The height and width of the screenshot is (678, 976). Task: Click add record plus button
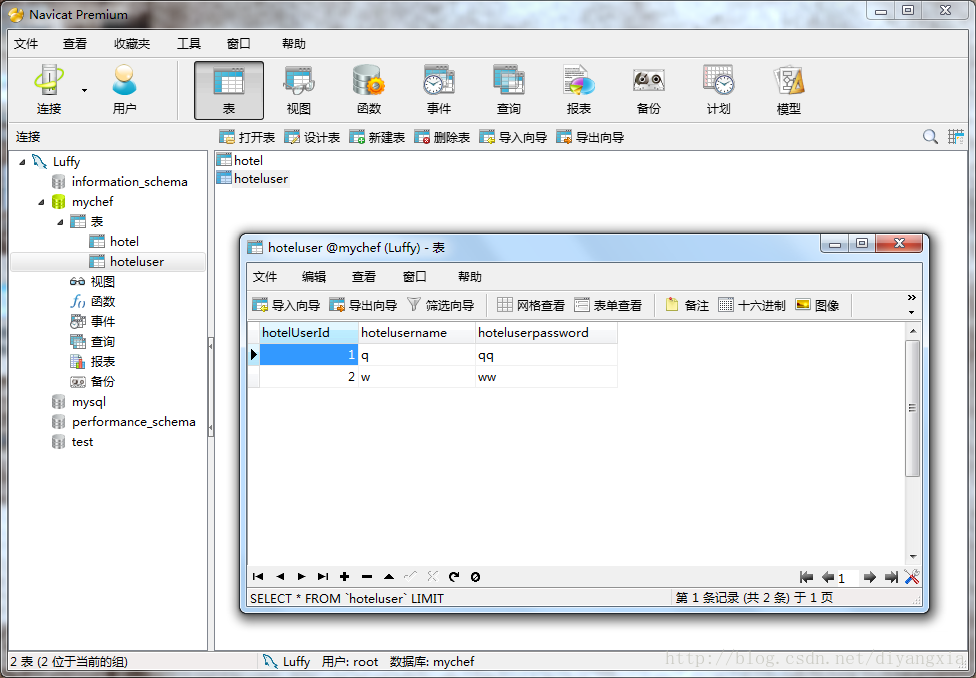coord(344,577)
